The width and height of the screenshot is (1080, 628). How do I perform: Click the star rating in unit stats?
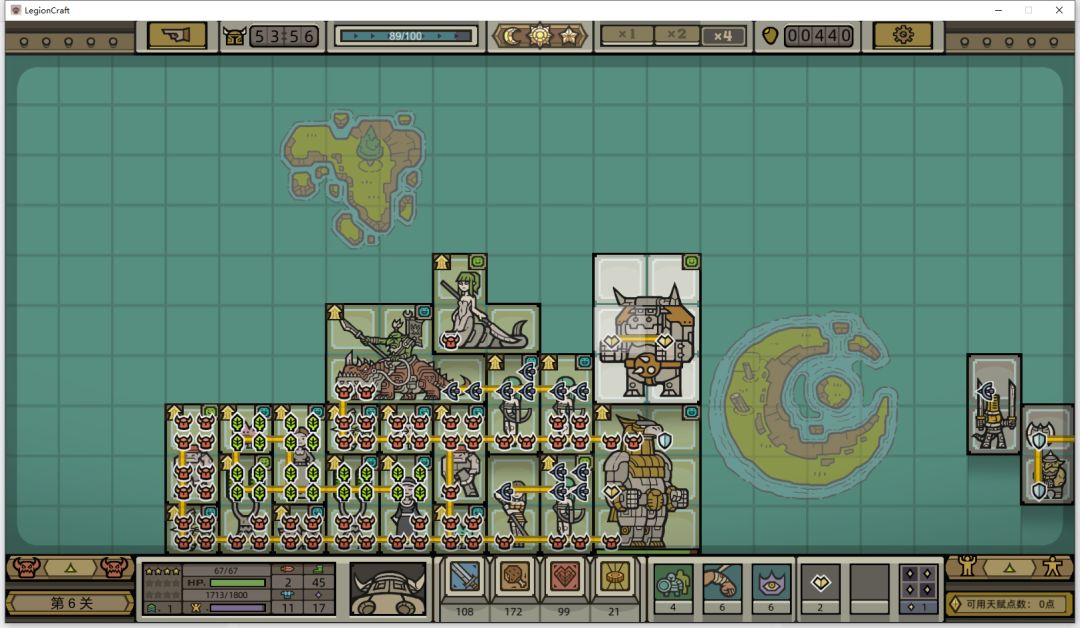pos(163,572)
